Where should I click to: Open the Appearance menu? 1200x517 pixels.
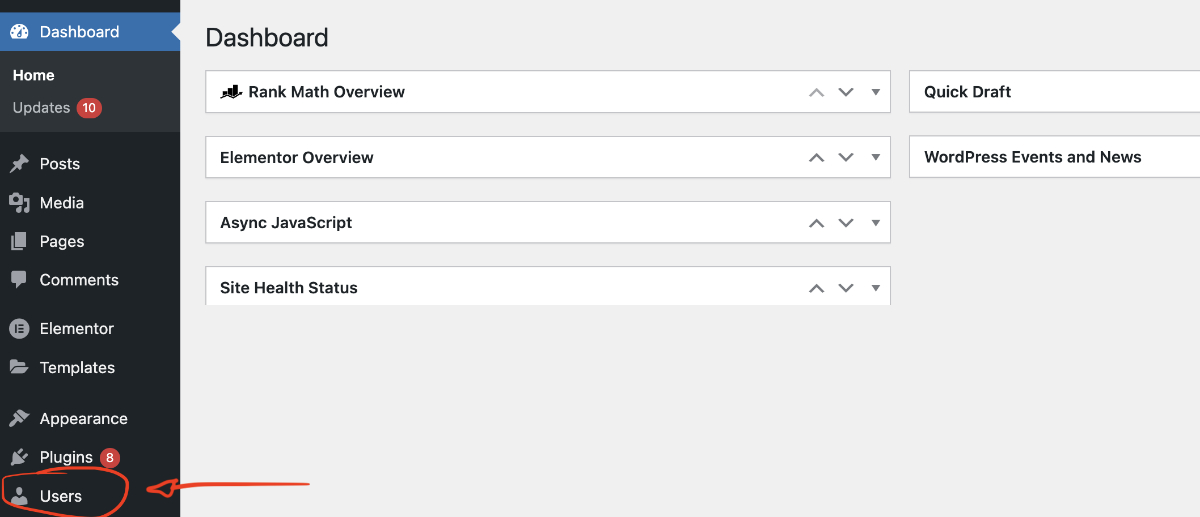90,419
